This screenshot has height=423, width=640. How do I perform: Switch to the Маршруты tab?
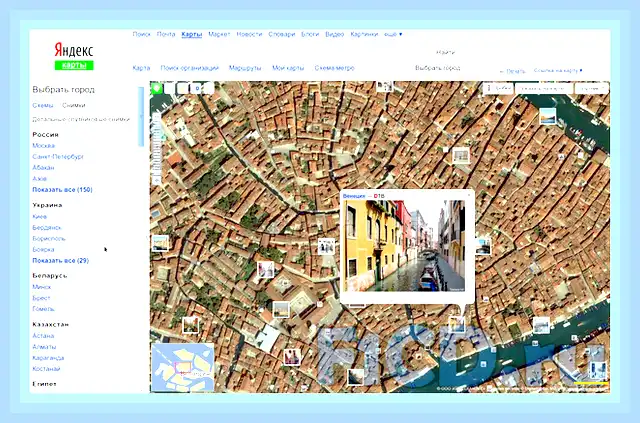[245, 68]
